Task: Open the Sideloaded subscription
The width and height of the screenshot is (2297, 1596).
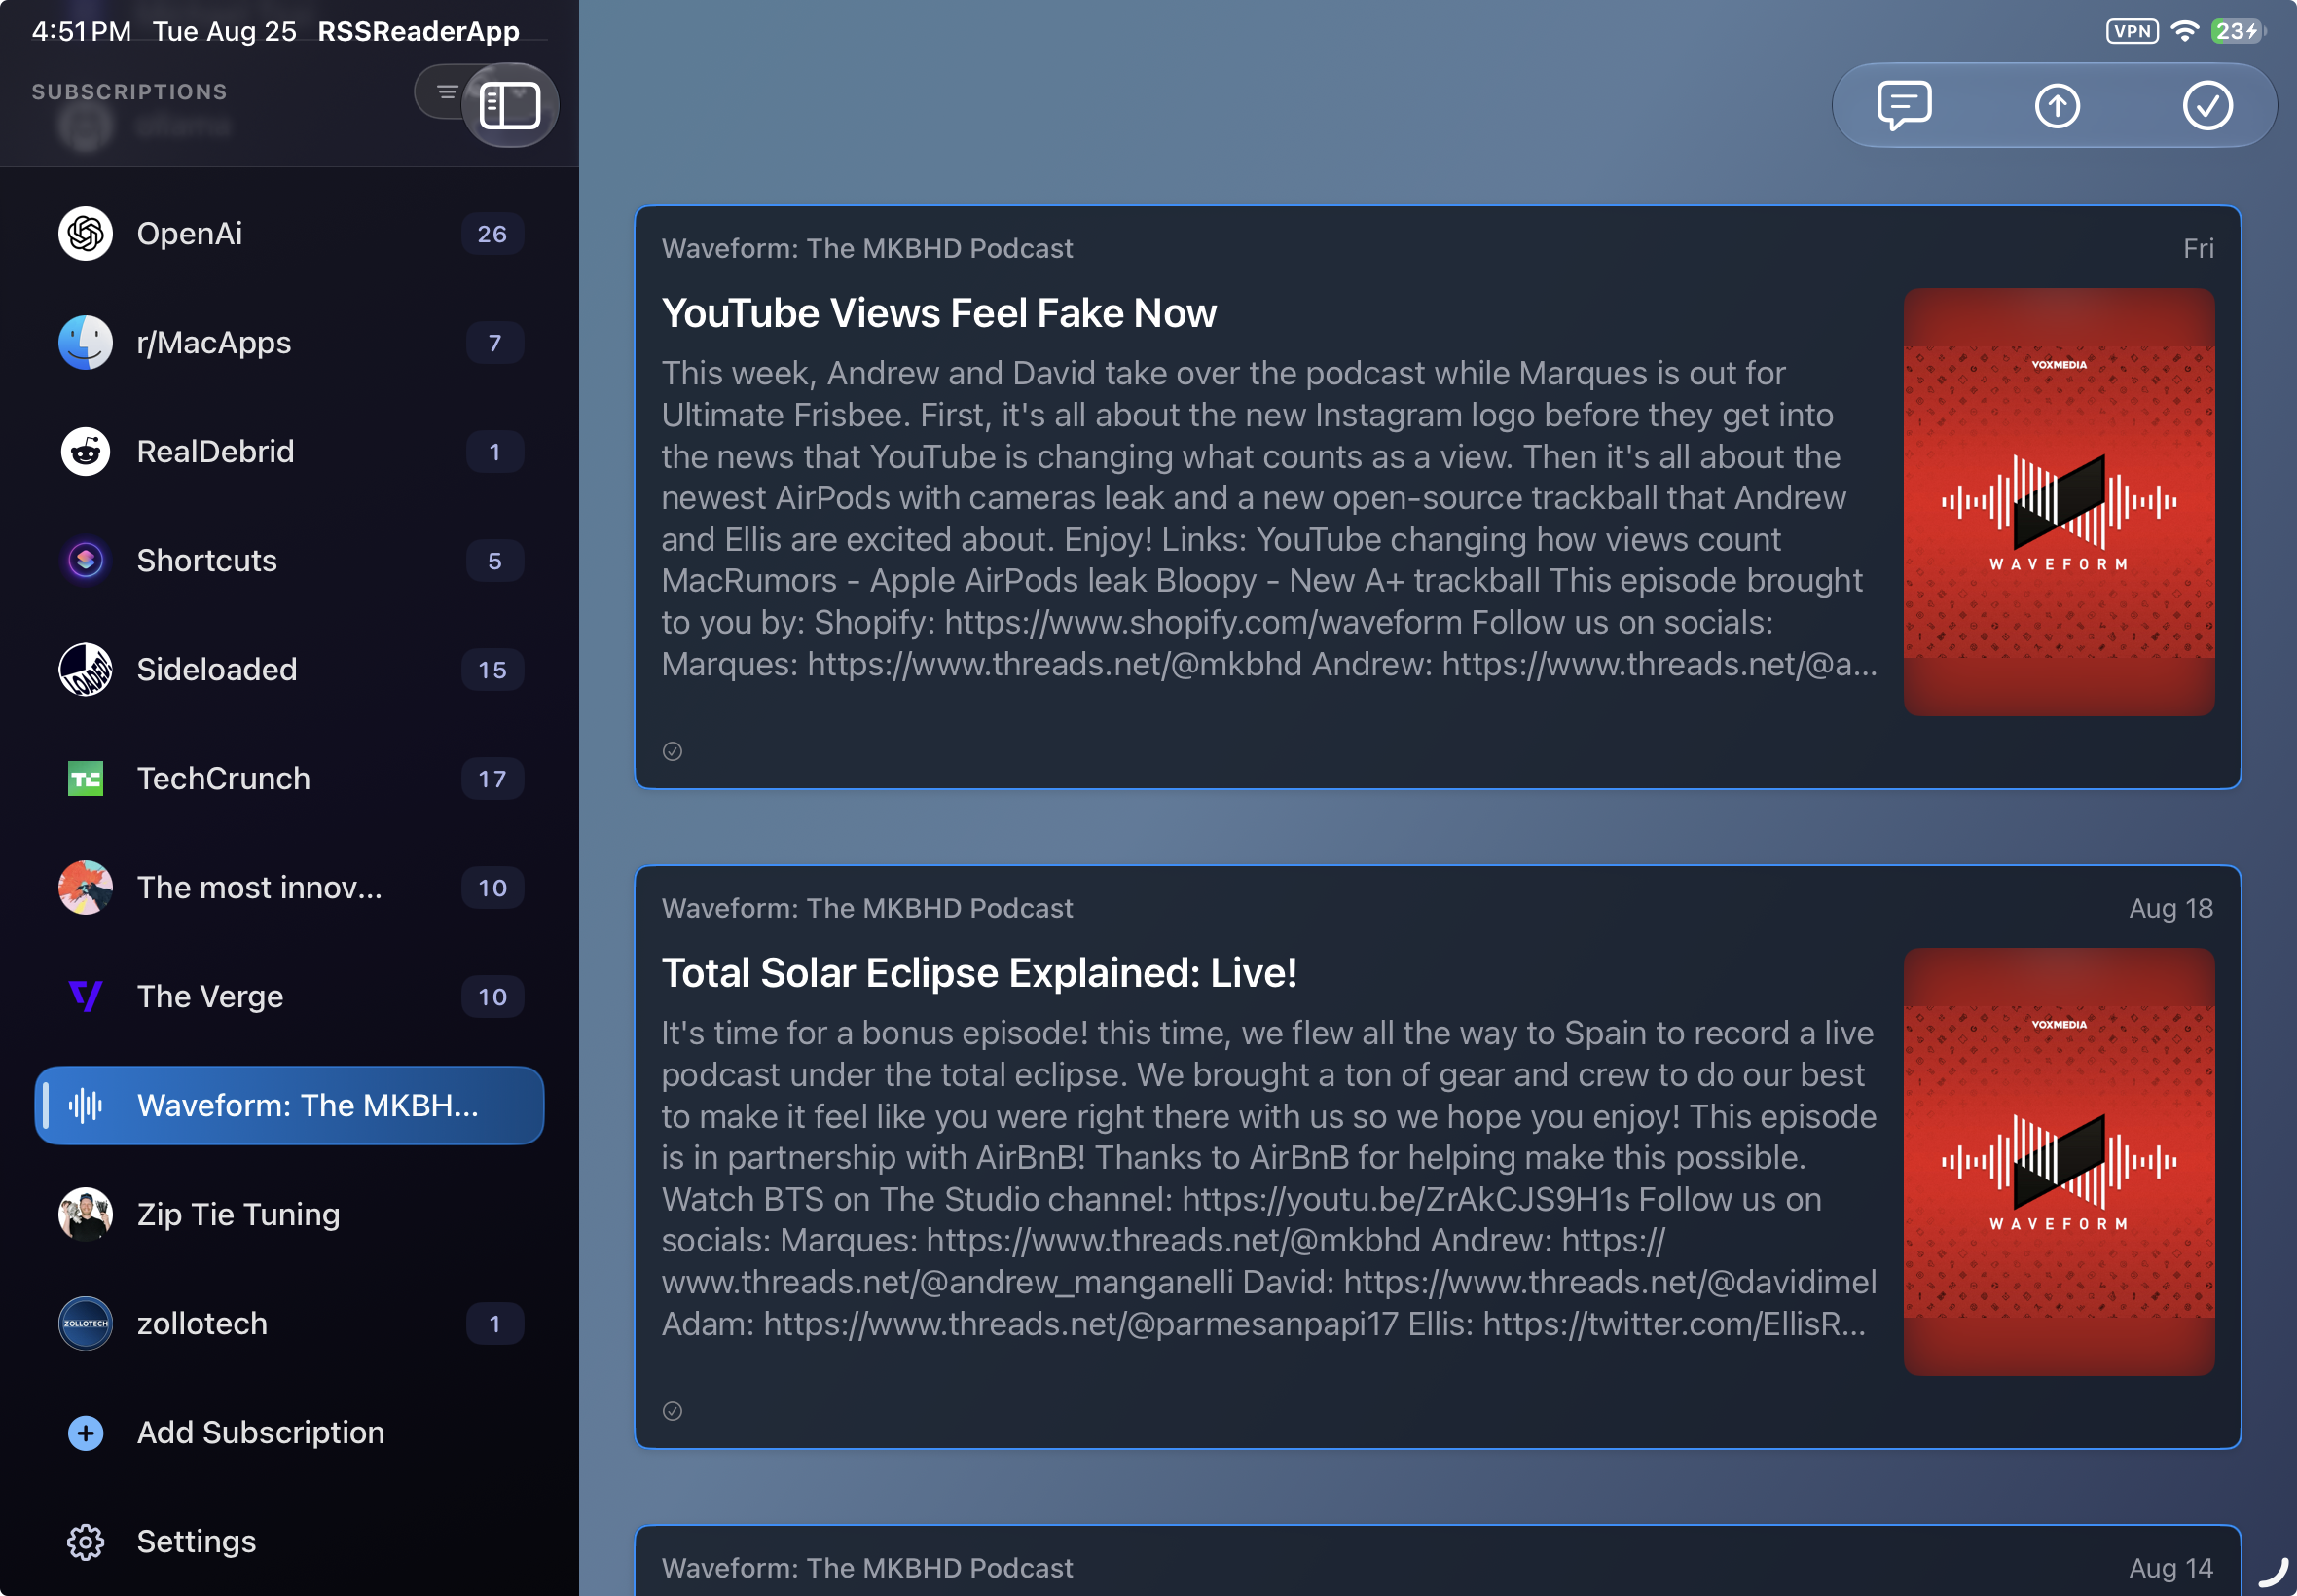Action: click(x=289, y=670)
